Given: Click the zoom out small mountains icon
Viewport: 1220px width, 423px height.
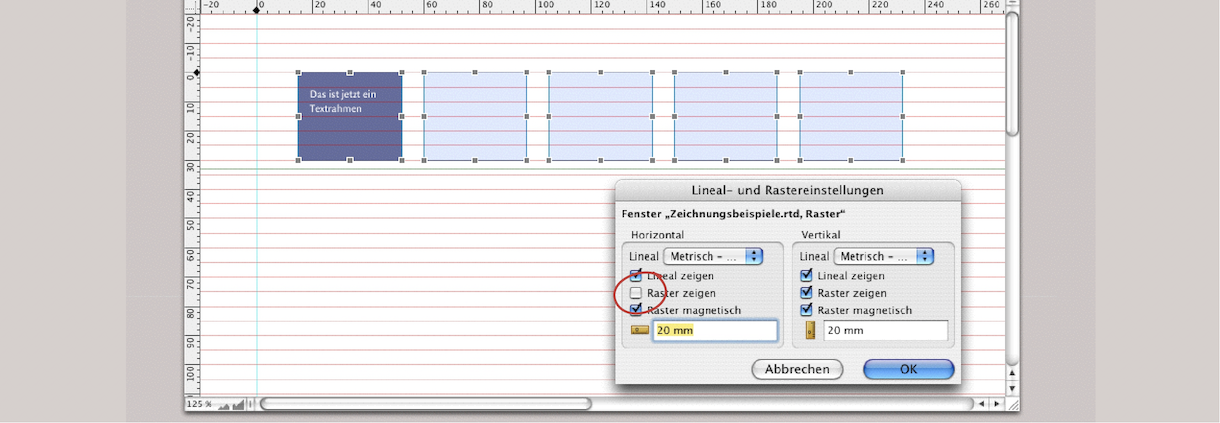Looking at the screenshot, I should click(224, 405).
